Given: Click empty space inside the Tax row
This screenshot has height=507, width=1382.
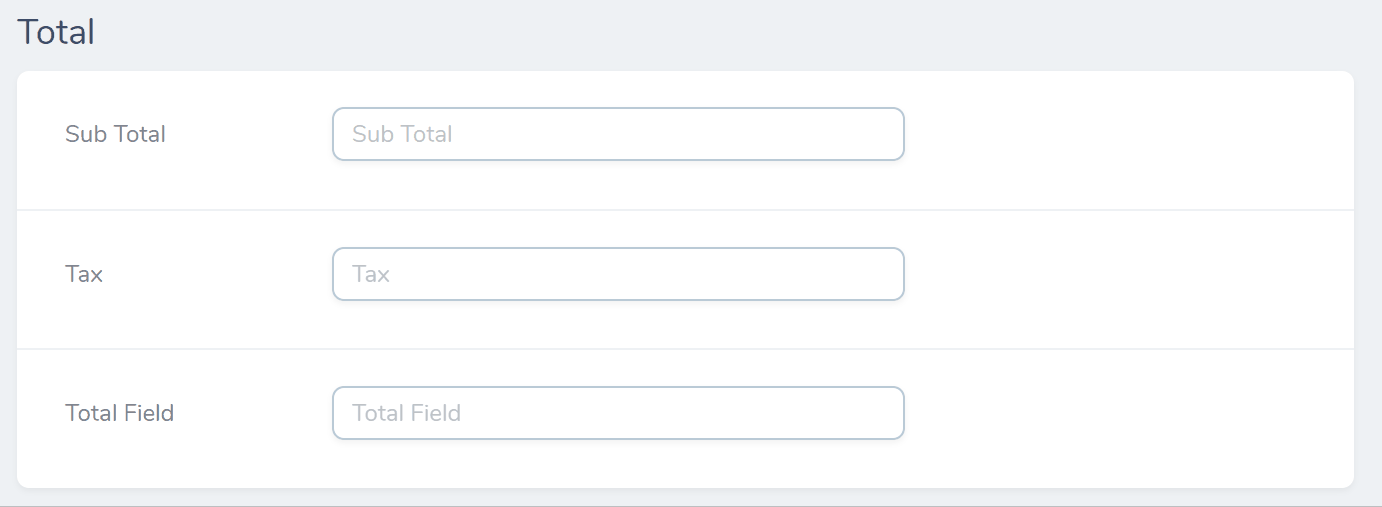Looking at the screenshot, I should coord(1120,280).
